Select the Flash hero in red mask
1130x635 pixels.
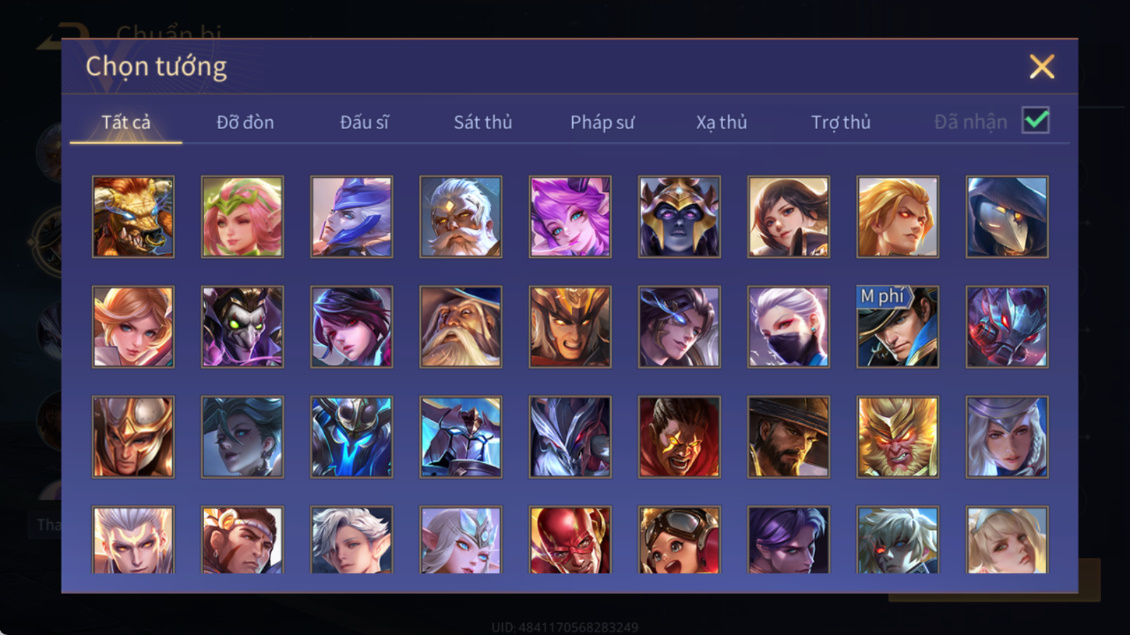click(570, 540)
